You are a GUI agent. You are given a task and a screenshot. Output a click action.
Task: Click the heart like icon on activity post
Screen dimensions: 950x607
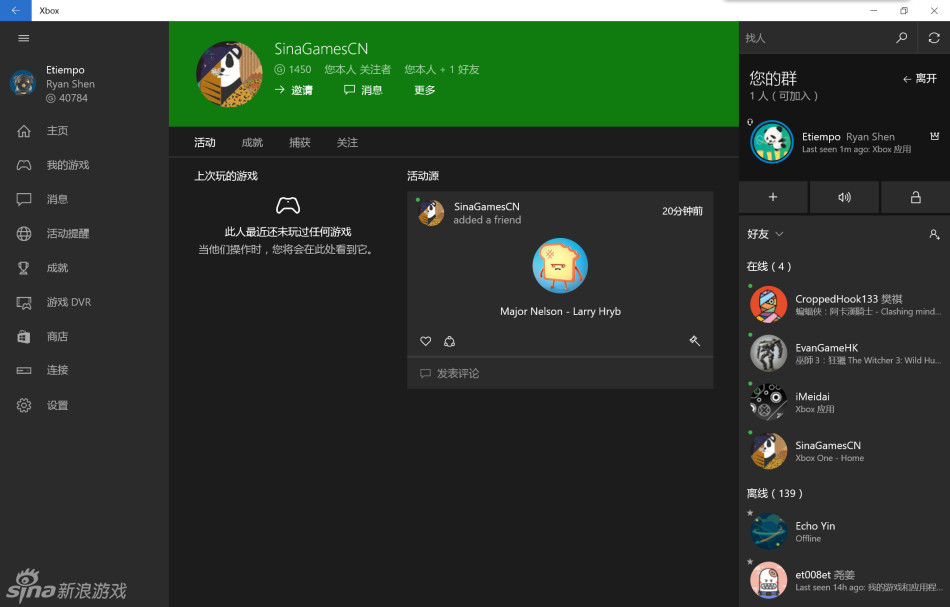pos(426,341)
